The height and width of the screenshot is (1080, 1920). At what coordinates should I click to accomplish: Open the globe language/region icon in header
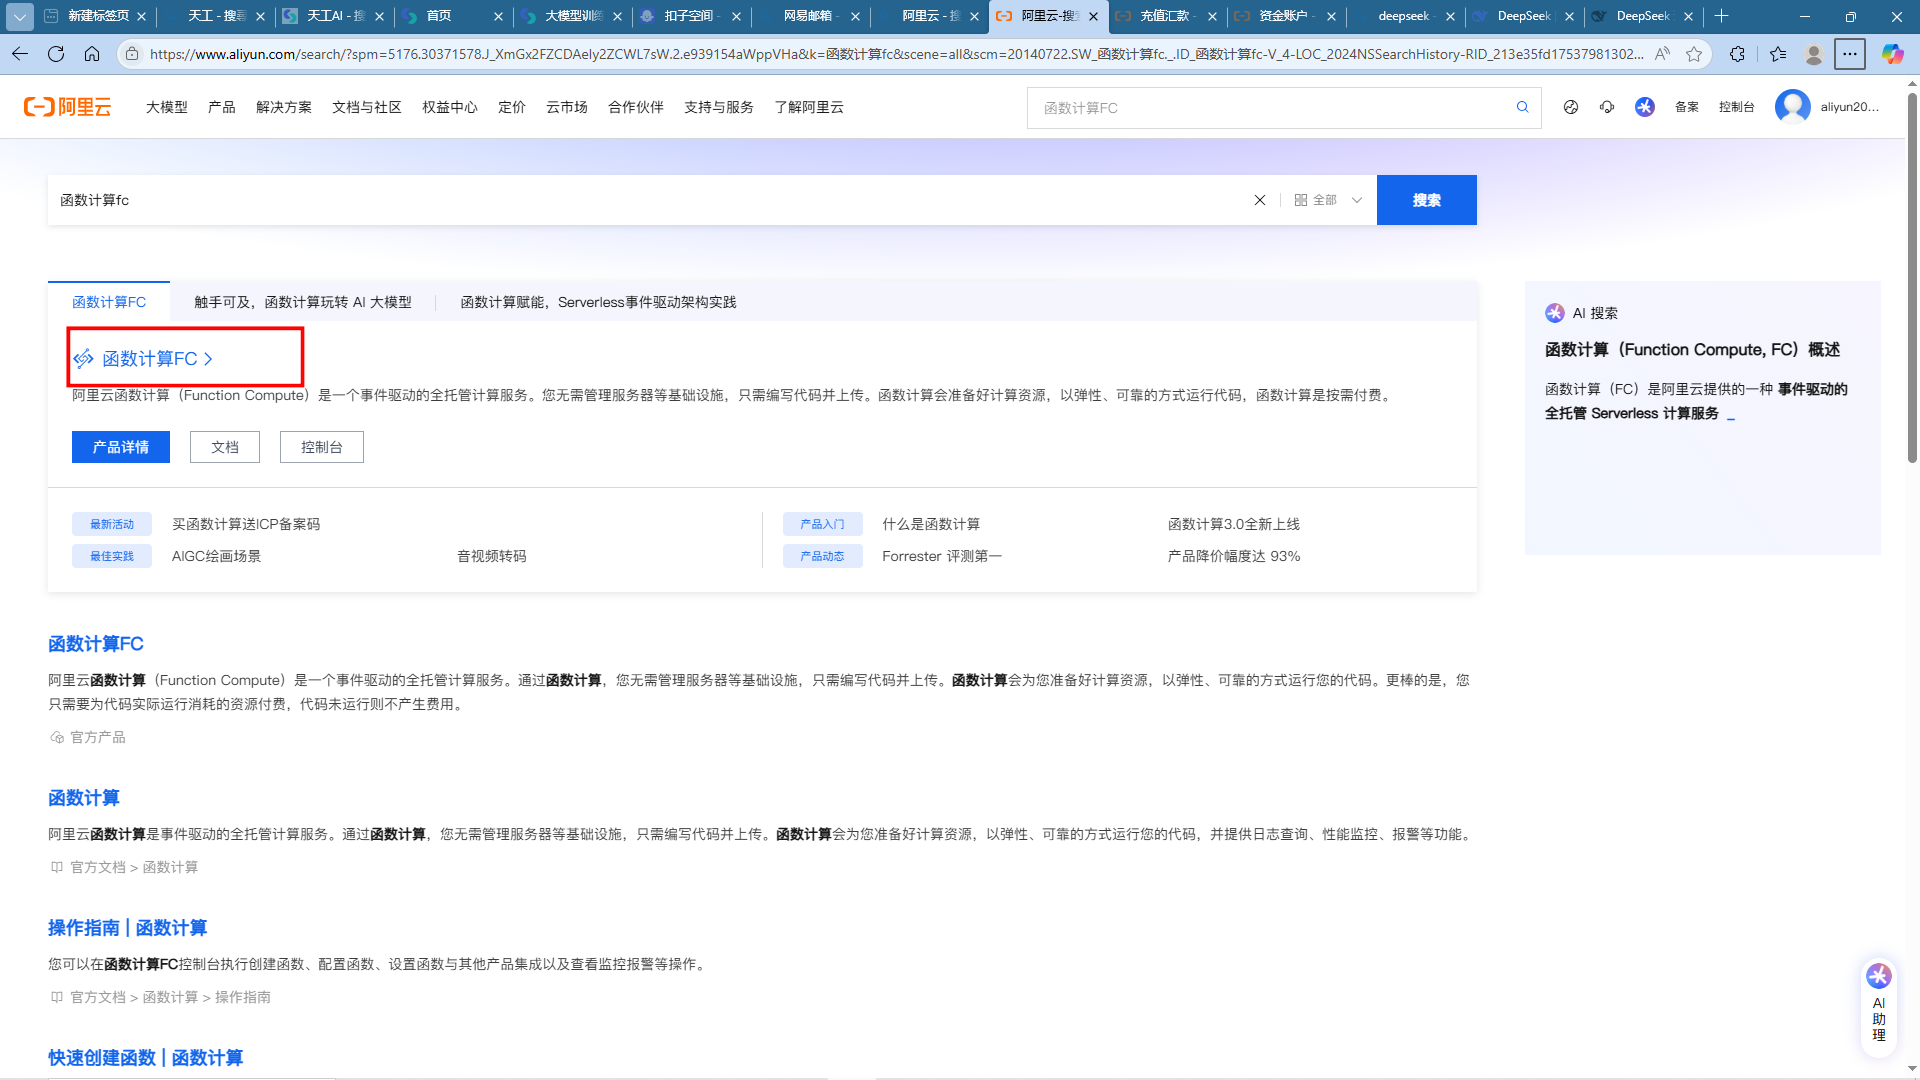coord(1571,107)
